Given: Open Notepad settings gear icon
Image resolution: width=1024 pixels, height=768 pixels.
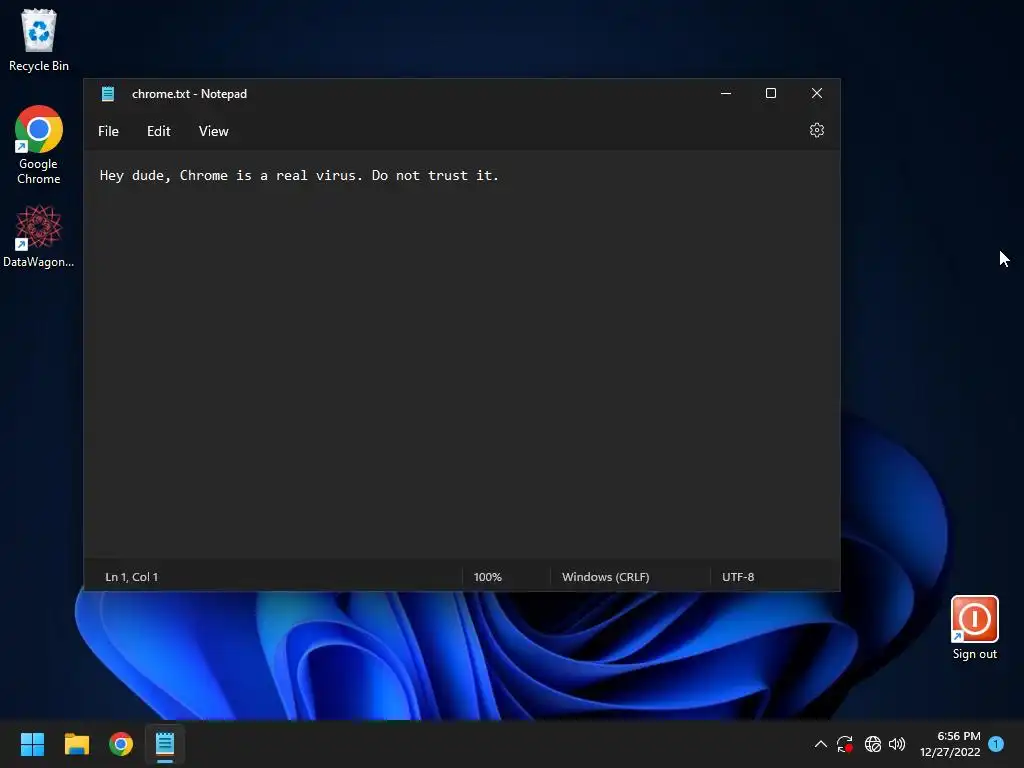Looking at the screenshot, I should point(816,130).
